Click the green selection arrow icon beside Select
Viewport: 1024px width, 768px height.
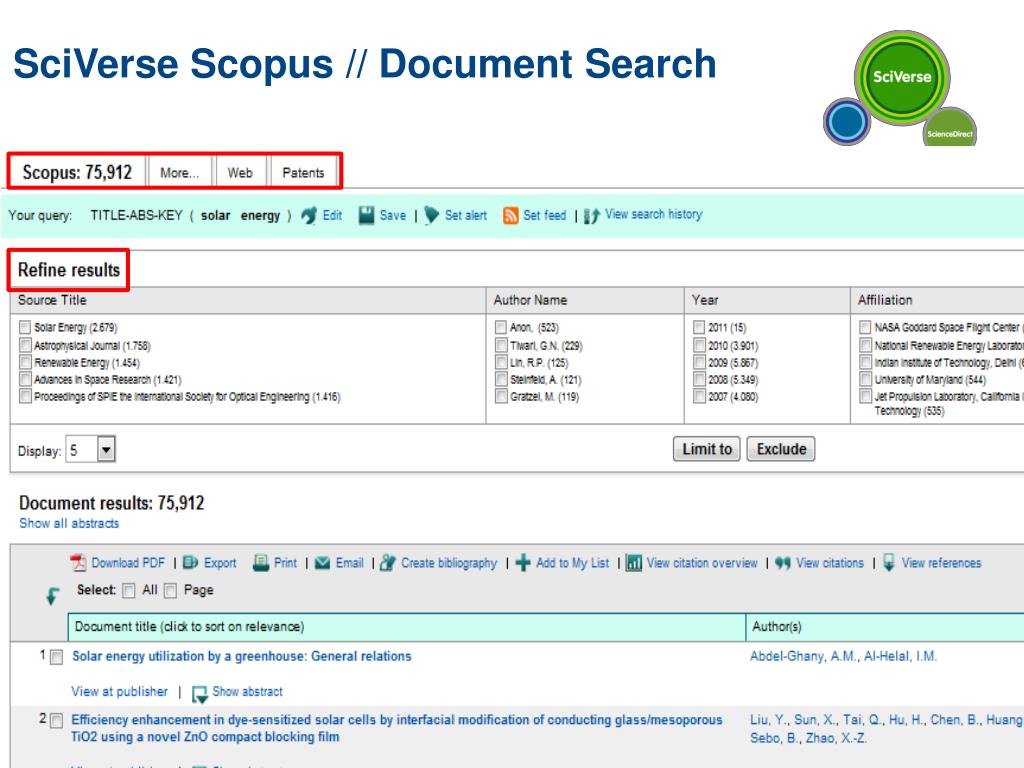(x=52, y=596)
